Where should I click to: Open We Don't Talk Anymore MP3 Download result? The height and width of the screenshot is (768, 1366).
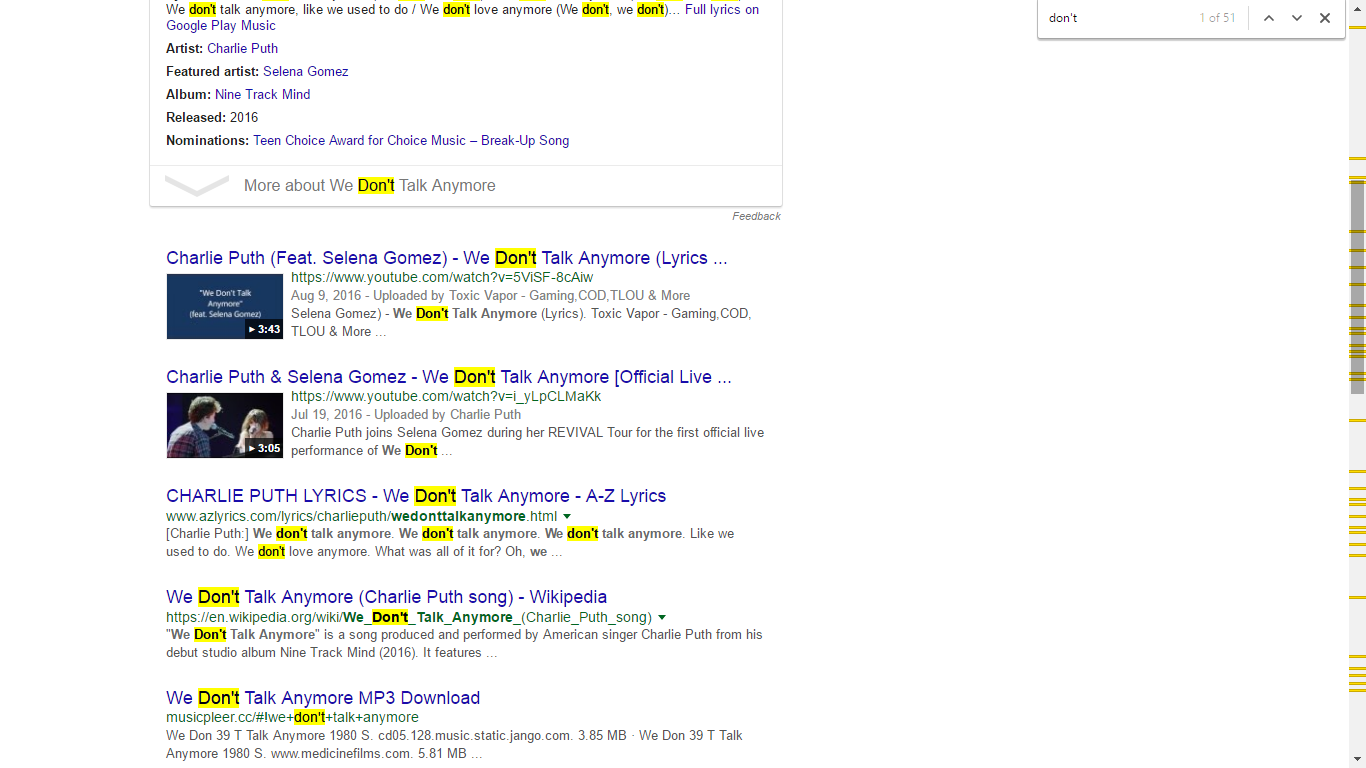coord(323,698)
